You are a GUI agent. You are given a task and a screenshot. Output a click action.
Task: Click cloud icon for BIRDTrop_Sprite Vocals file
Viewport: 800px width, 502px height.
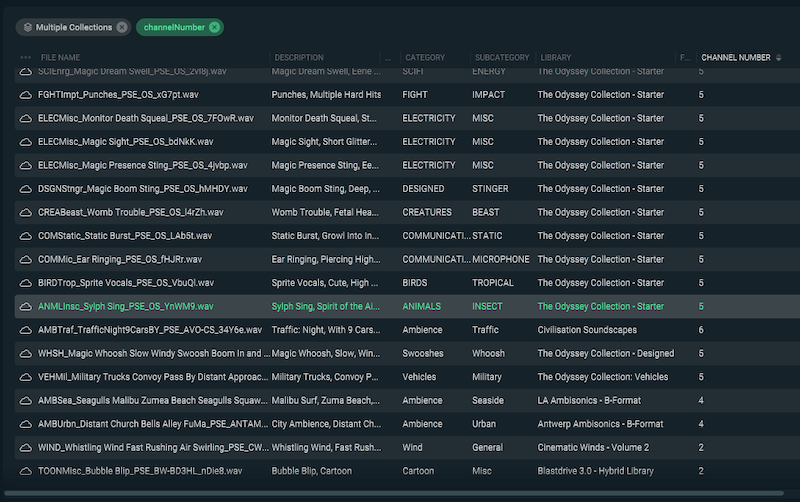pyautogui.click(x=26, y=283)
